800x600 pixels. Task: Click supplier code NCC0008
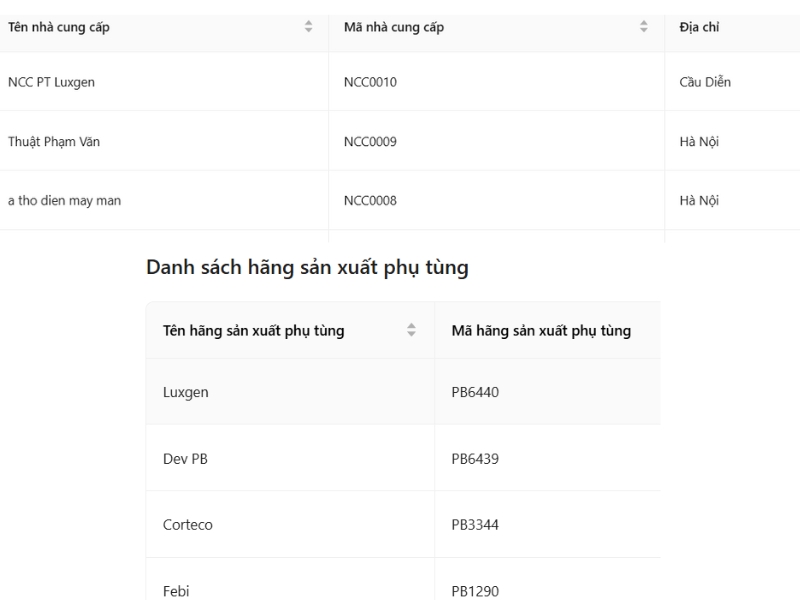pyautogui.click(x=370, y=200)
